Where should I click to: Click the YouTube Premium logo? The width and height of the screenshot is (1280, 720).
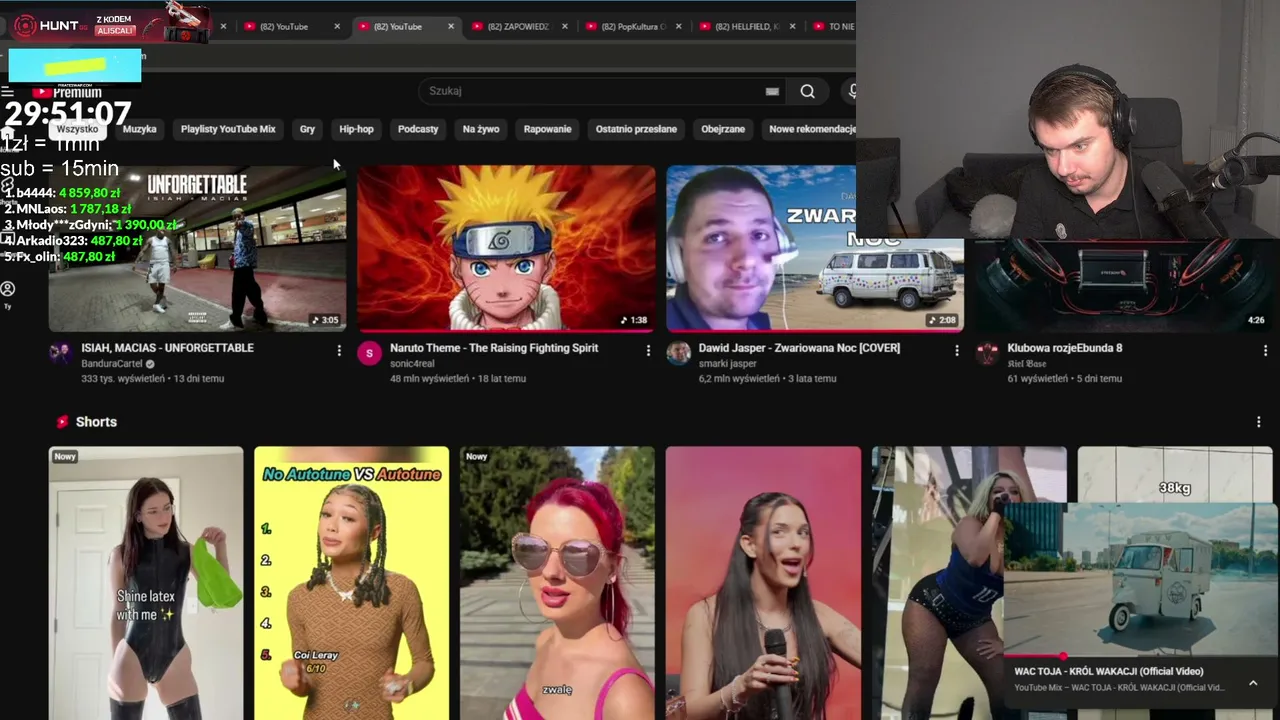pos(66,92)
